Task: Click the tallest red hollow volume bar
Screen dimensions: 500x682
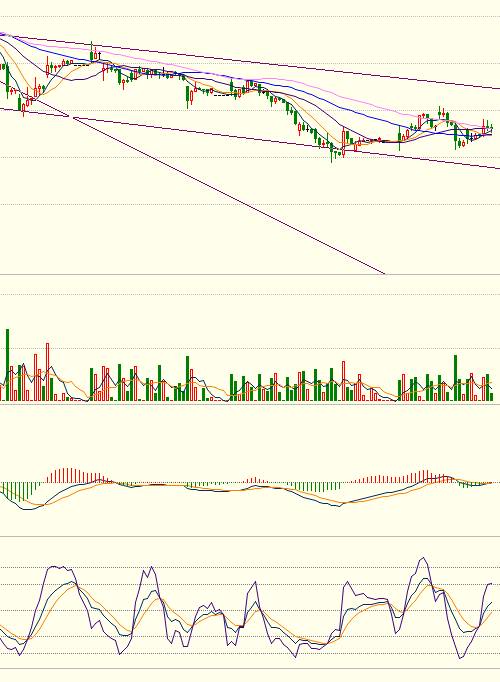Action: 47,372
